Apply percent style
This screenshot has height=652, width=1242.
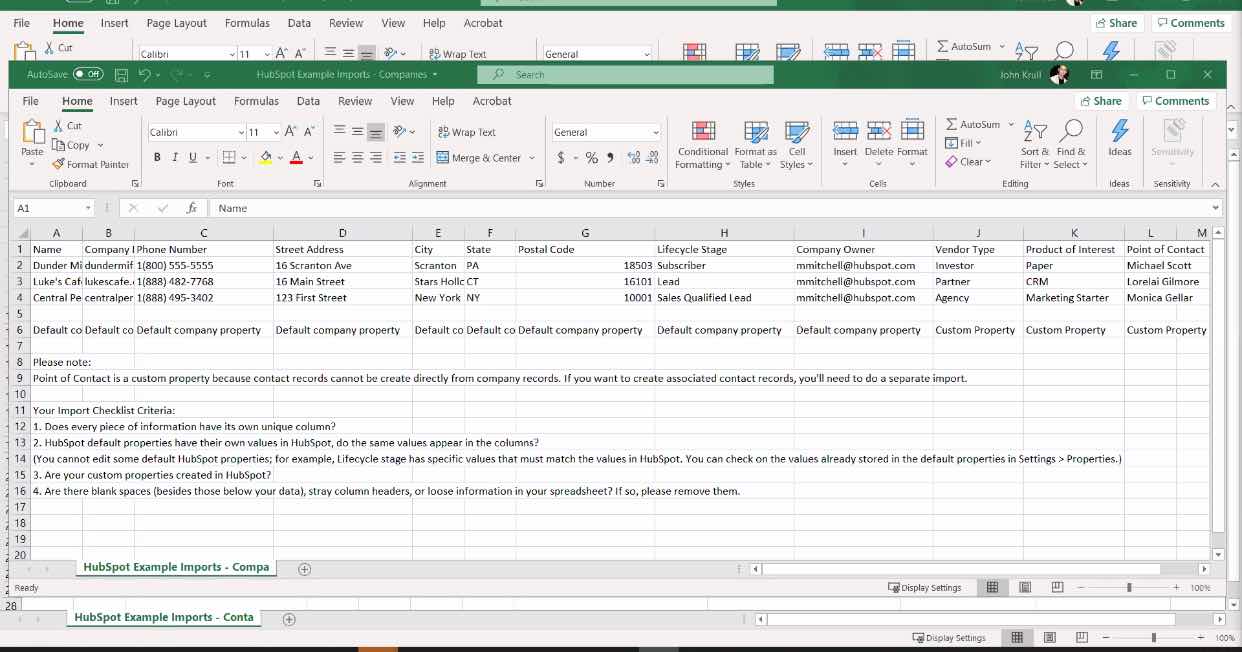592,158
